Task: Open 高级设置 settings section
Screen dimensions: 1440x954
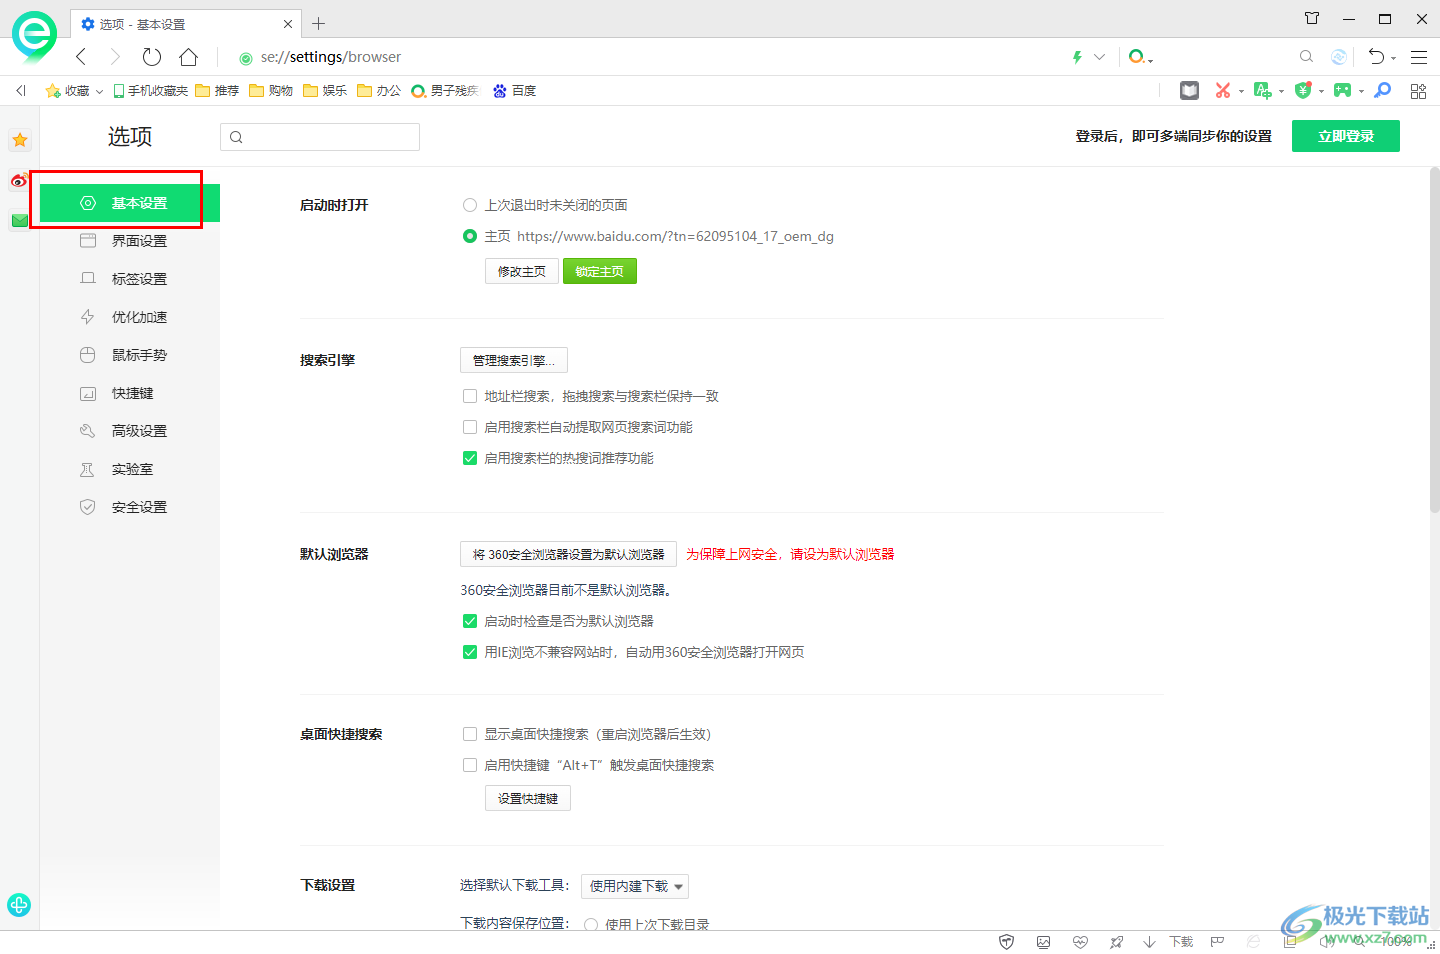Action: [130, 431]
